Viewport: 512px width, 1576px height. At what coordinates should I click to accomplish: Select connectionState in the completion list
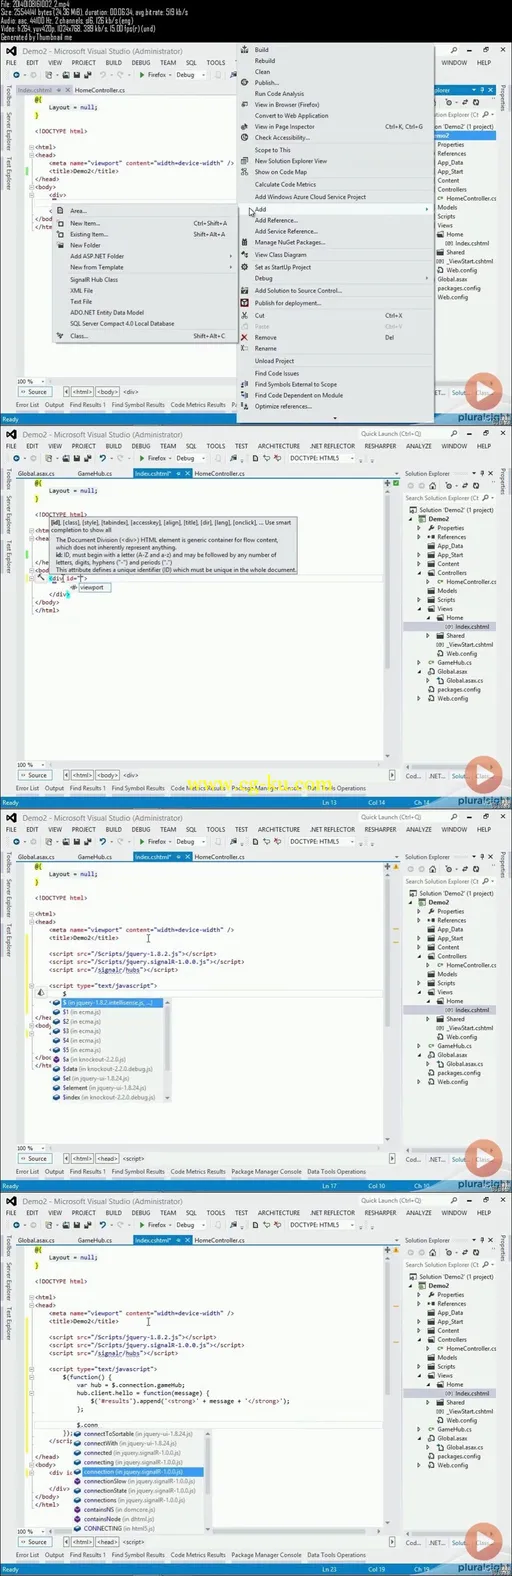[x=138, y=1491]
